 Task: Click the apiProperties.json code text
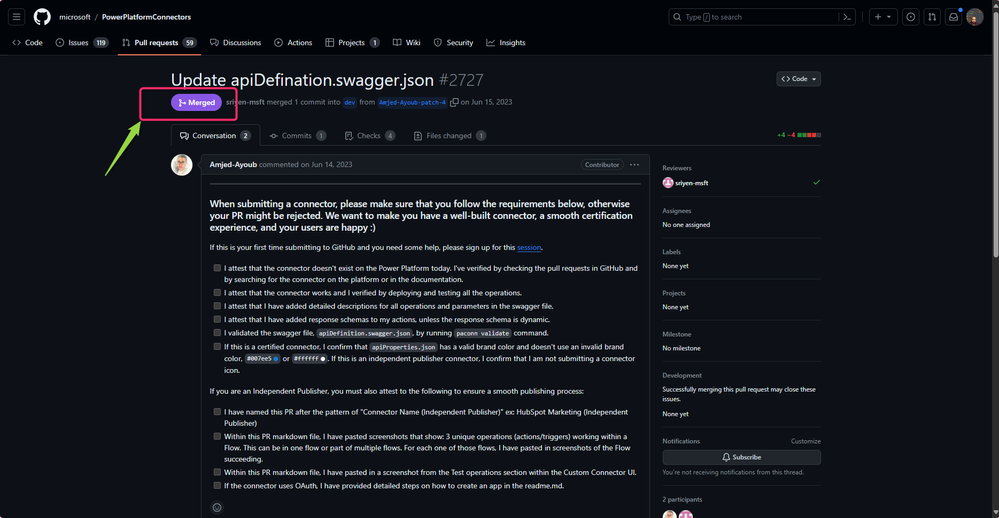[403, 347]
